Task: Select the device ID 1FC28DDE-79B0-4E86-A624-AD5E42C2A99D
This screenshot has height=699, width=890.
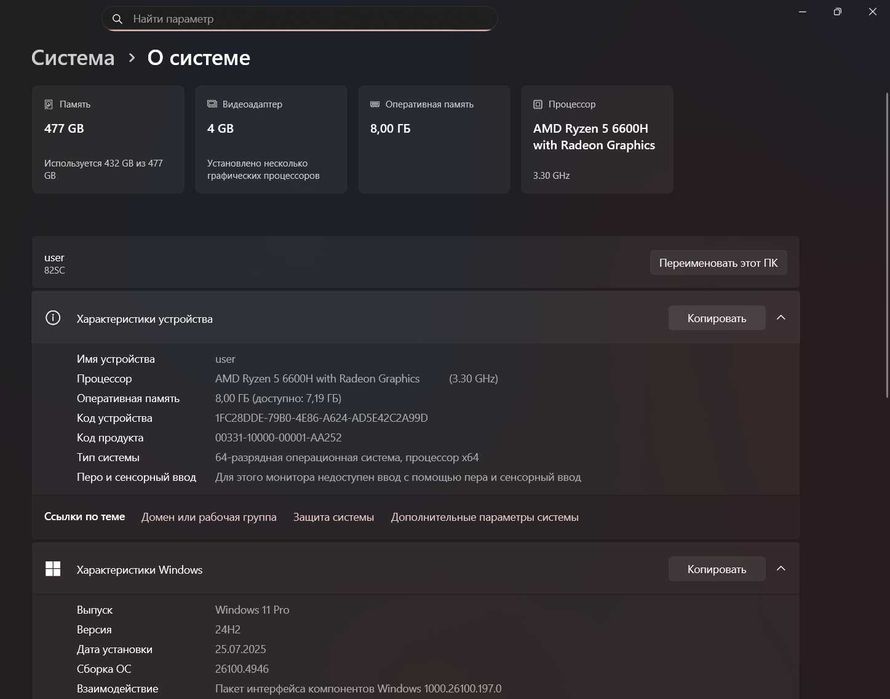Action: (x=321, y=418)
